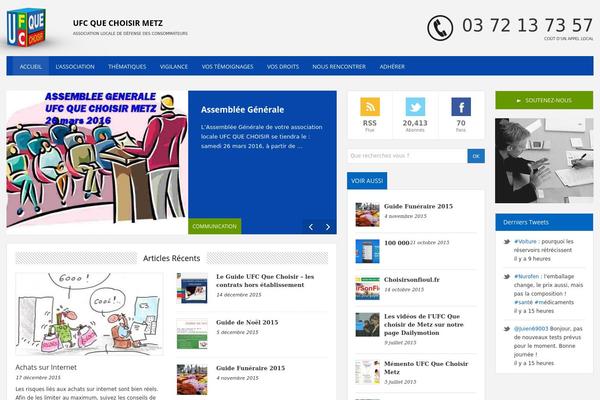Open the @julien69003 mention link

(x=531, y=329)
